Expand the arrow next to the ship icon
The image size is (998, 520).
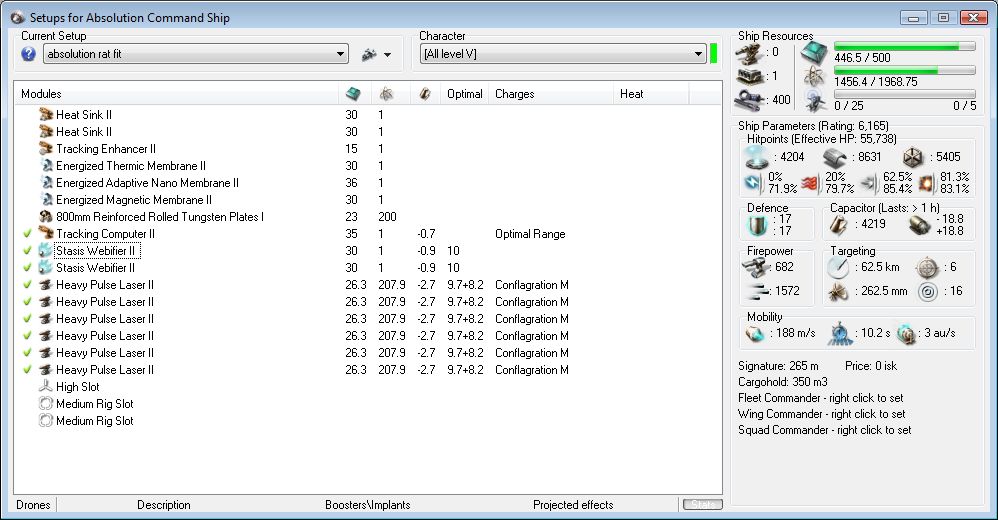click(x=388, y=55)
